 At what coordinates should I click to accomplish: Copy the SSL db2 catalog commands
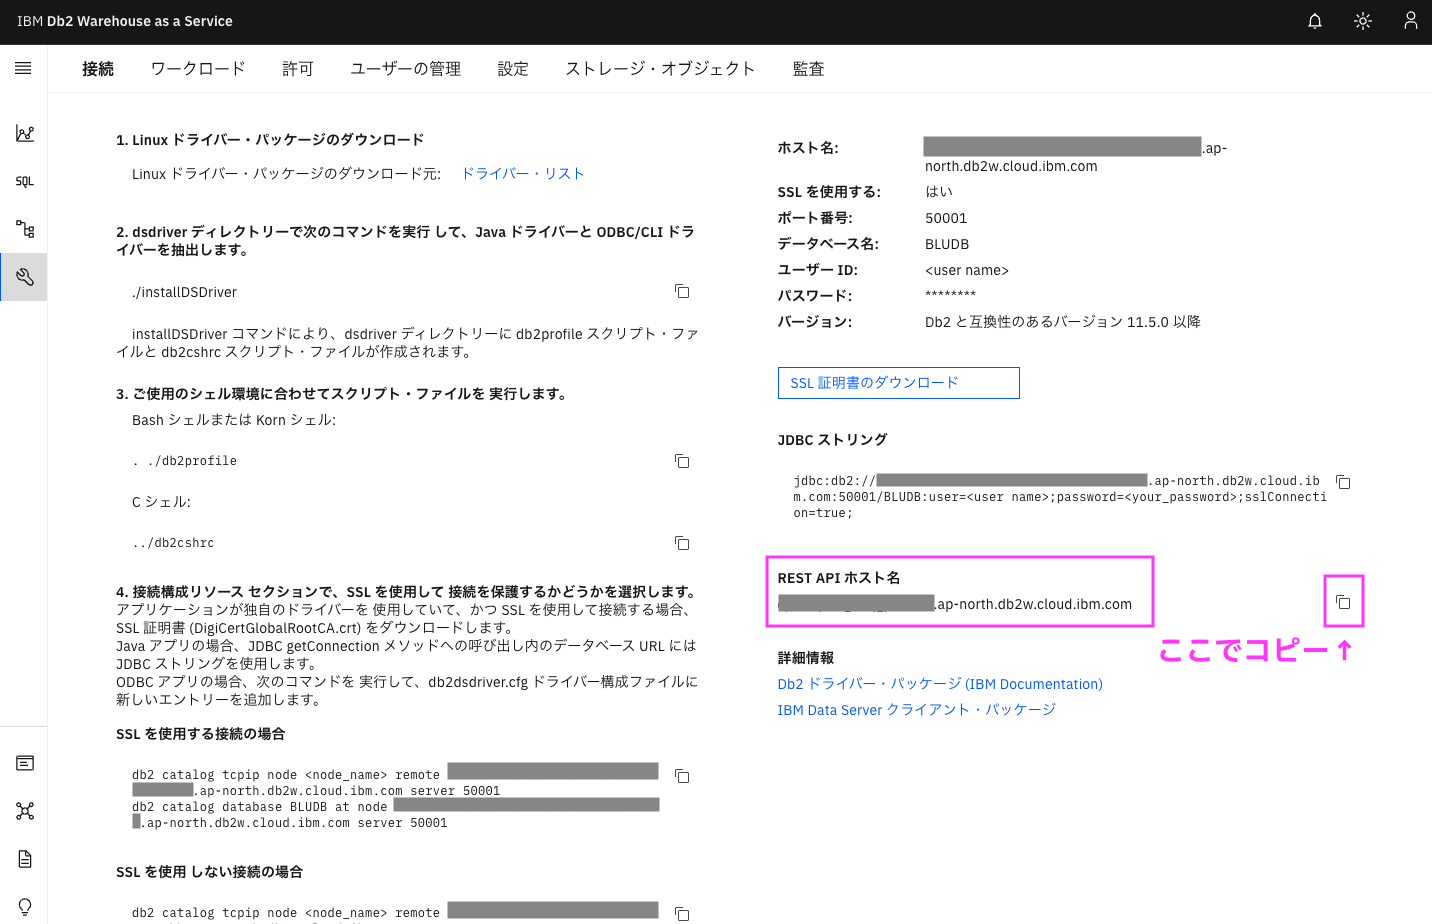(x=682, y=776)
